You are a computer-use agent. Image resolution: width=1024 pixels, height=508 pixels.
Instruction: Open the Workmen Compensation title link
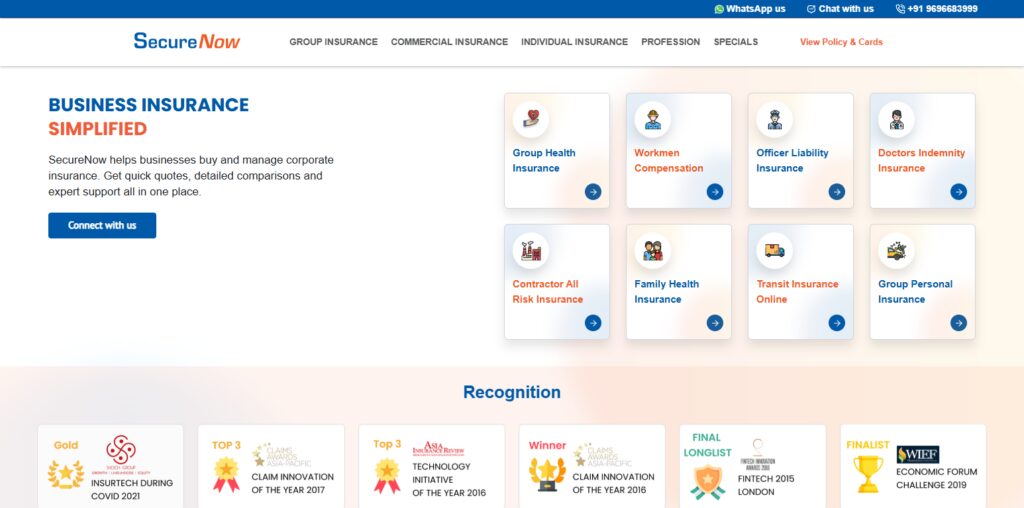(x=669, y=161)
